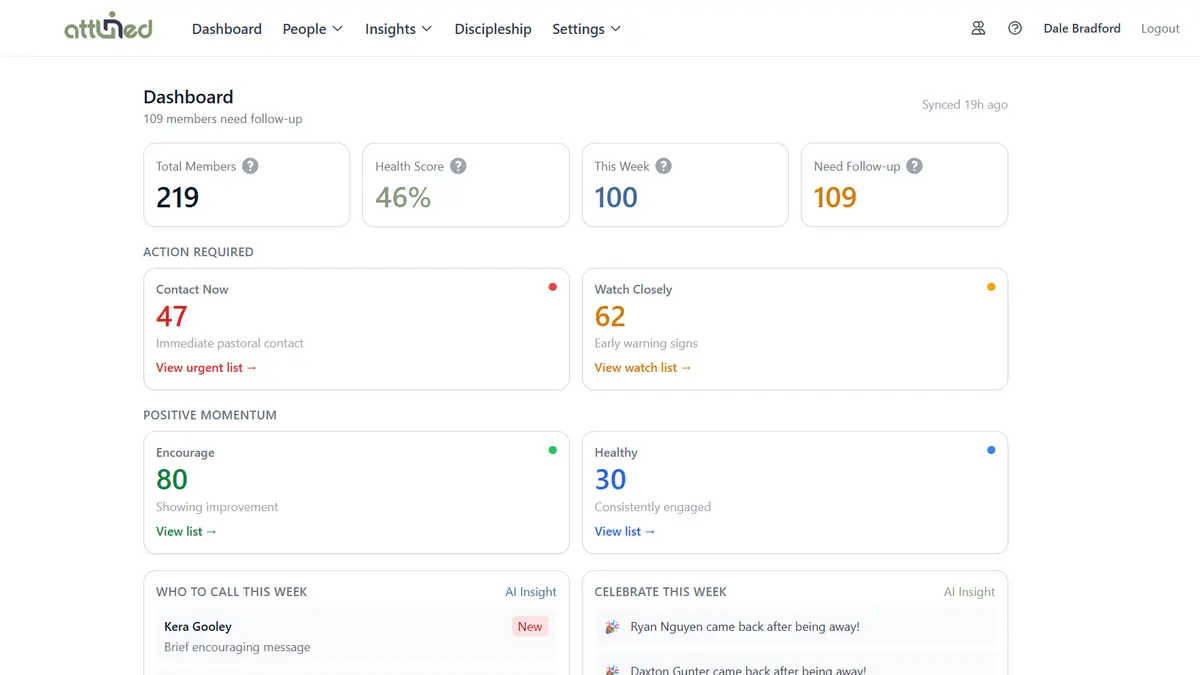Click Ryan Nguyen came back message
The width and height of the screenshot is (1200, 675).
click(x=745, y=627)
